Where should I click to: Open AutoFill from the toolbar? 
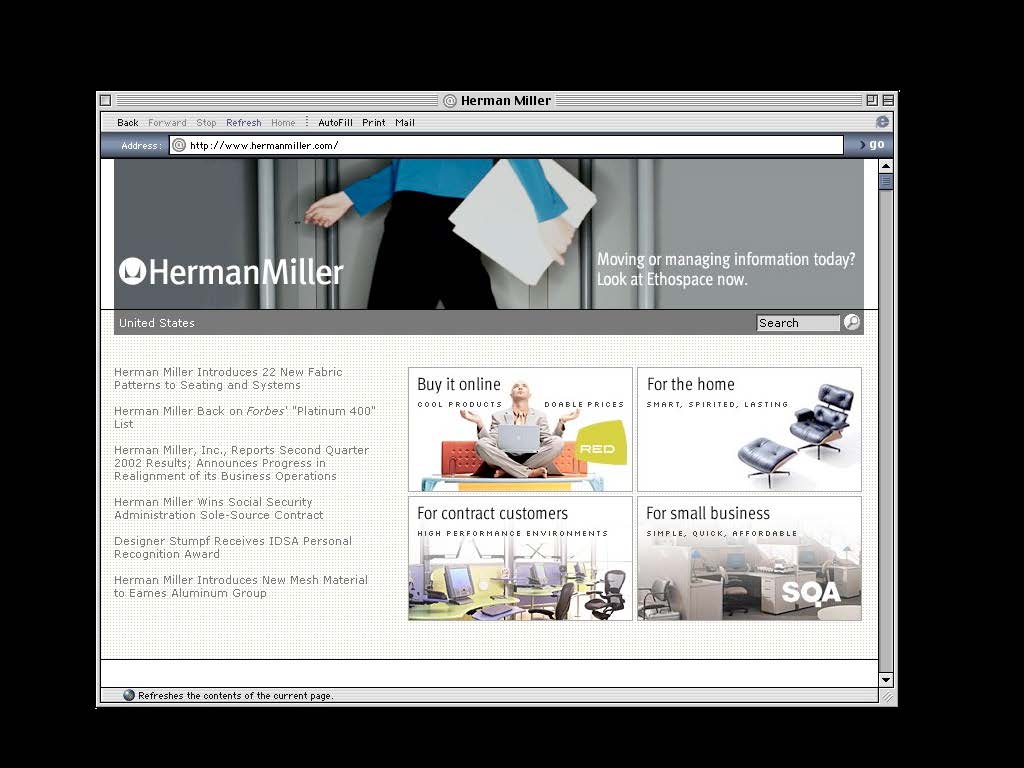tap(335, 122)
